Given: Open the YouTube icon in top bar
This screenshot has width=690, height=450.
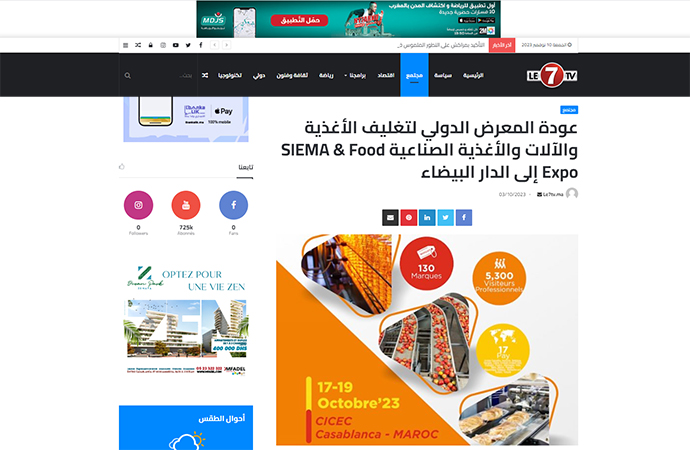Looking at the screenshot, I should coord(176,45).
